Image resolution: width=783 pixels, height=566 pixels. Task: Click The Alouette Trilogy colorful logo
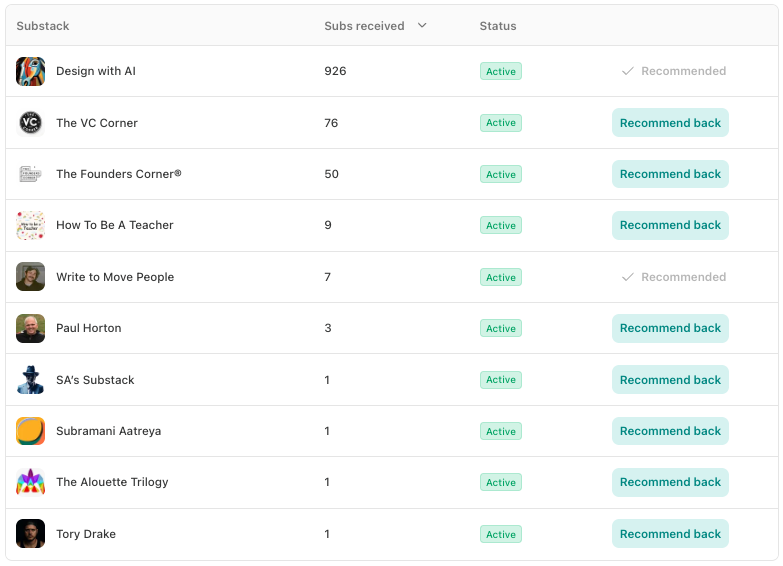click(31, 482)
